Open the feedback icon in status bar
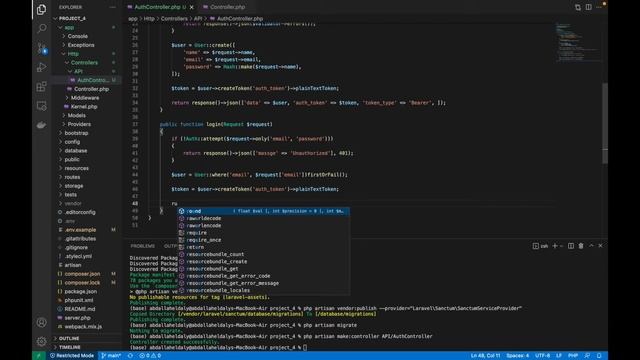The height and width of the screenshot is (360, 640). (587, 356)
